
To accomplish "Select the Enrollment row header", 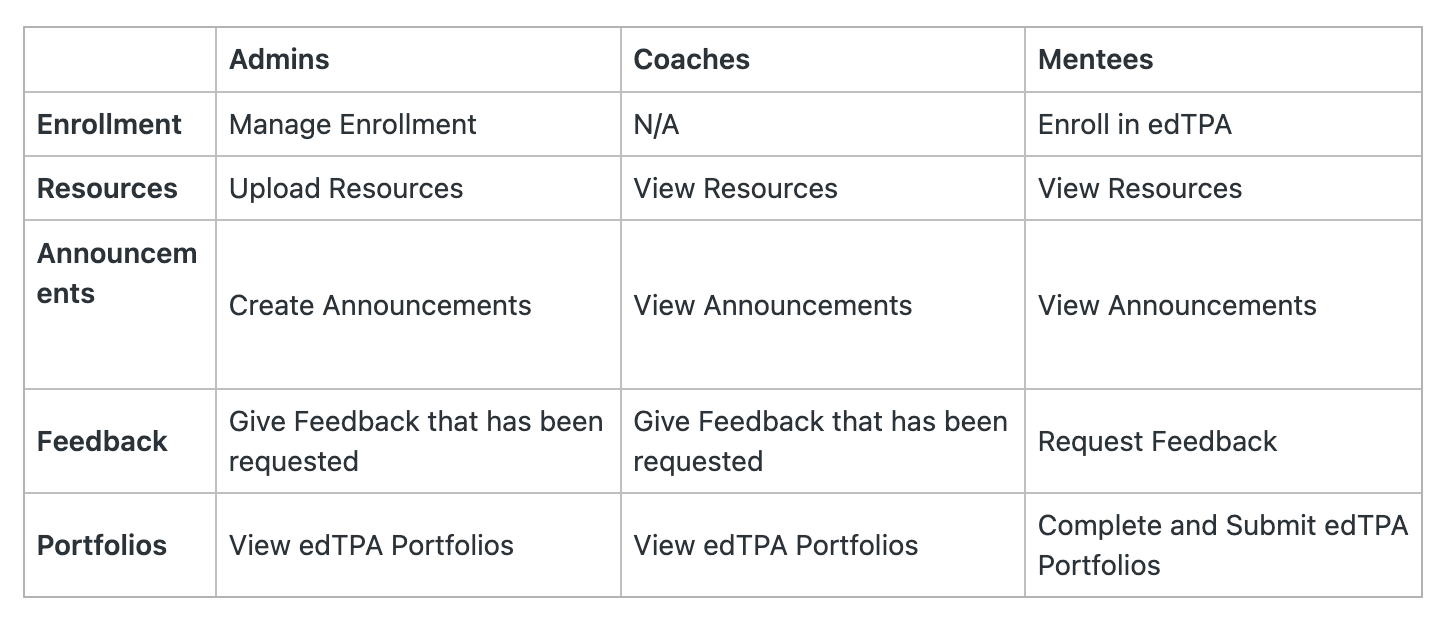I will (109, 125).
